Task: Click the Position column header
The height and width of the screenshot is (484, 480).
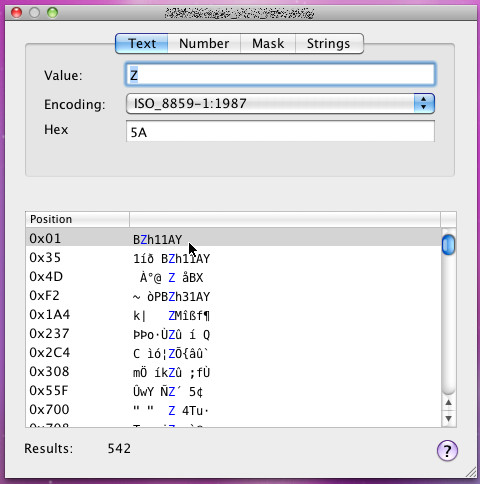Action: [77, 219]
